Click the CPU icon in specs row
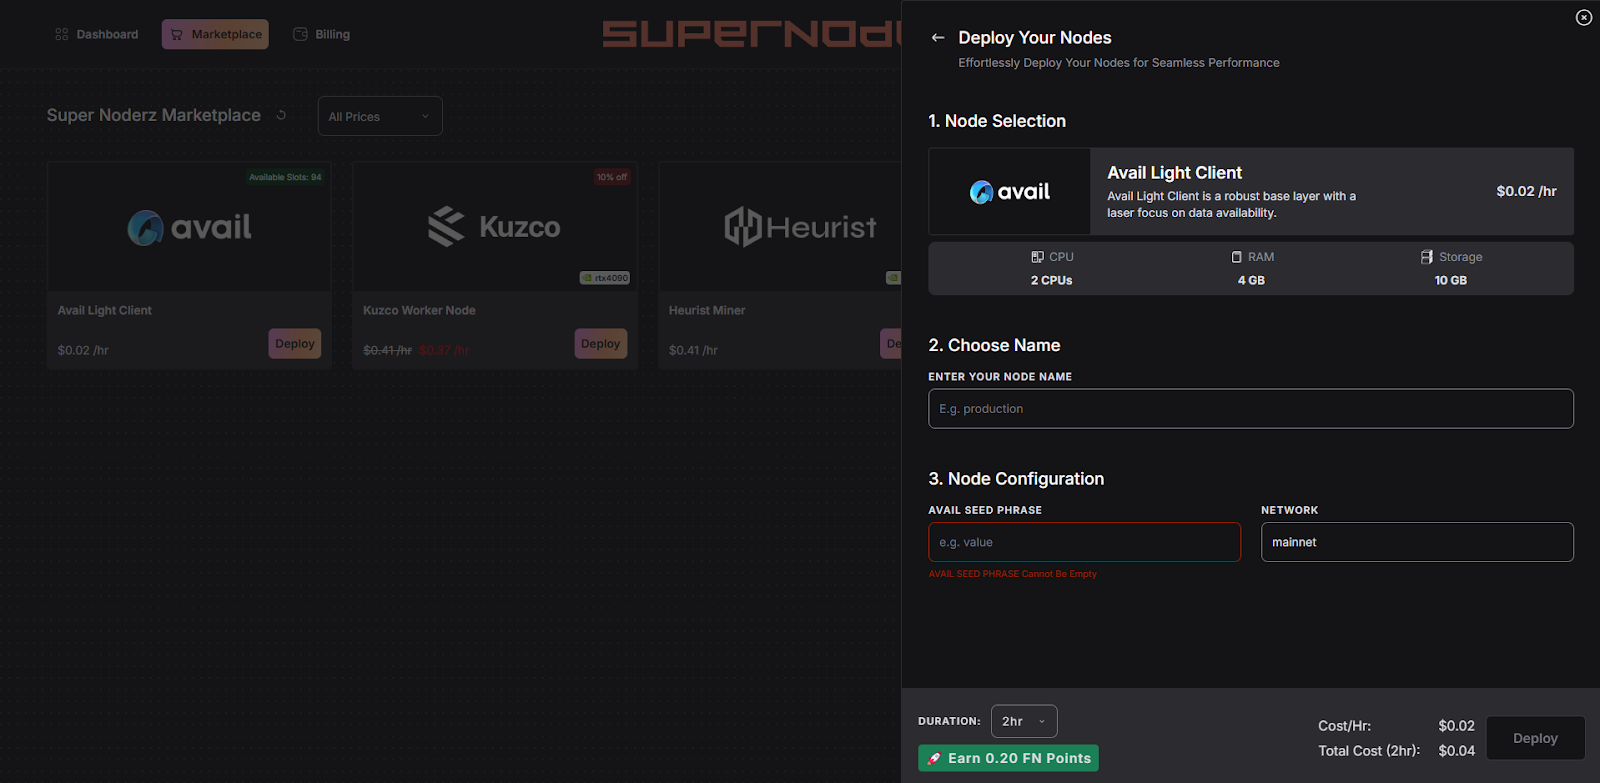Screen dimensions: 1600x783 pyautogui.click(x=1037, y=257)
